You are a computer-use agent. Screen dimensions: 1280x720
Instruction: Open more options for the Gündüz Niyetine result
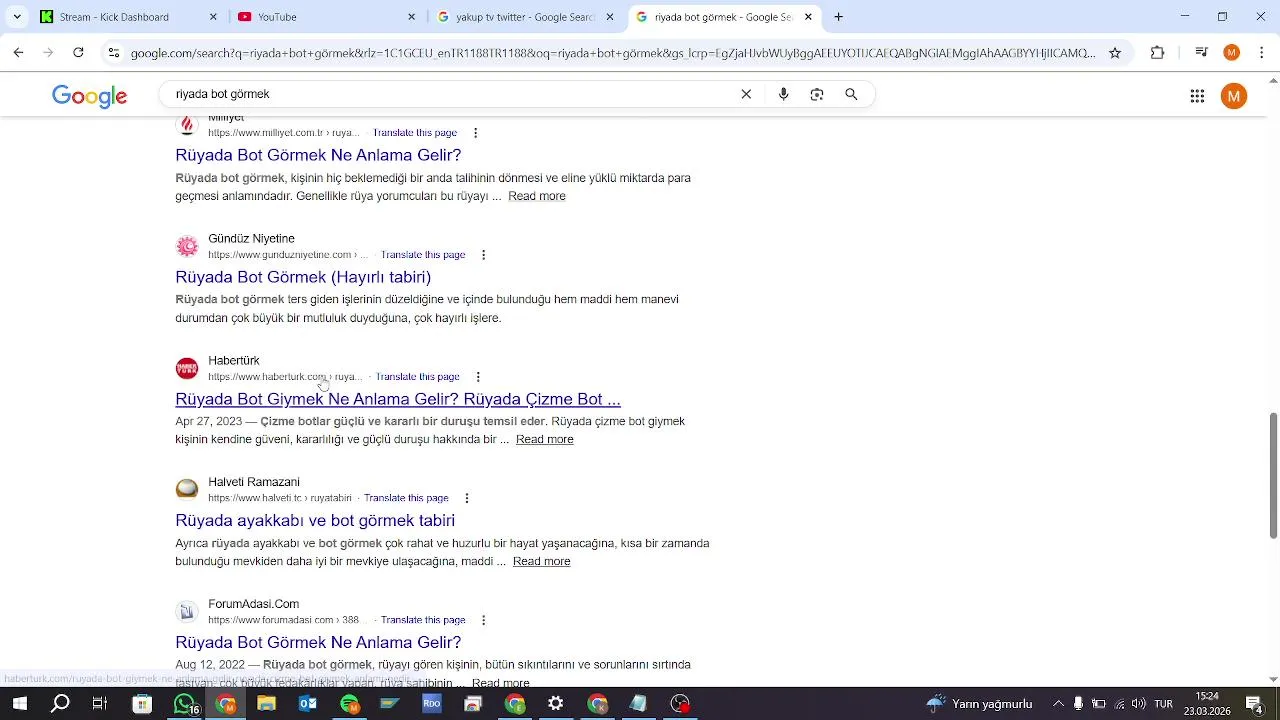(x=483, y=255)
